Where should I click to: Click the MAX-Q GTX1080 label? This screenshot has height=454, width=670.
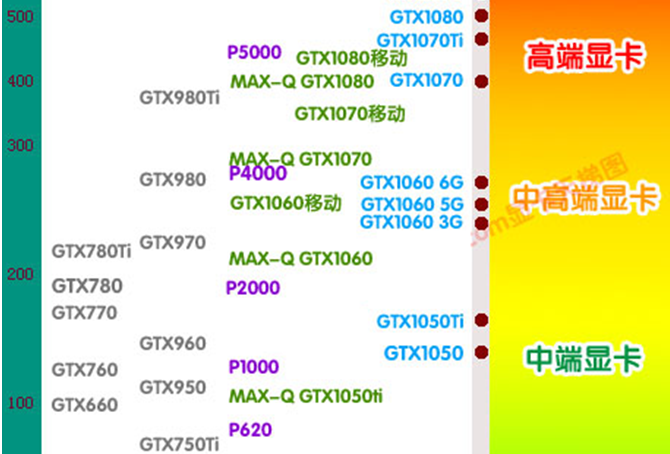point(303,82)
